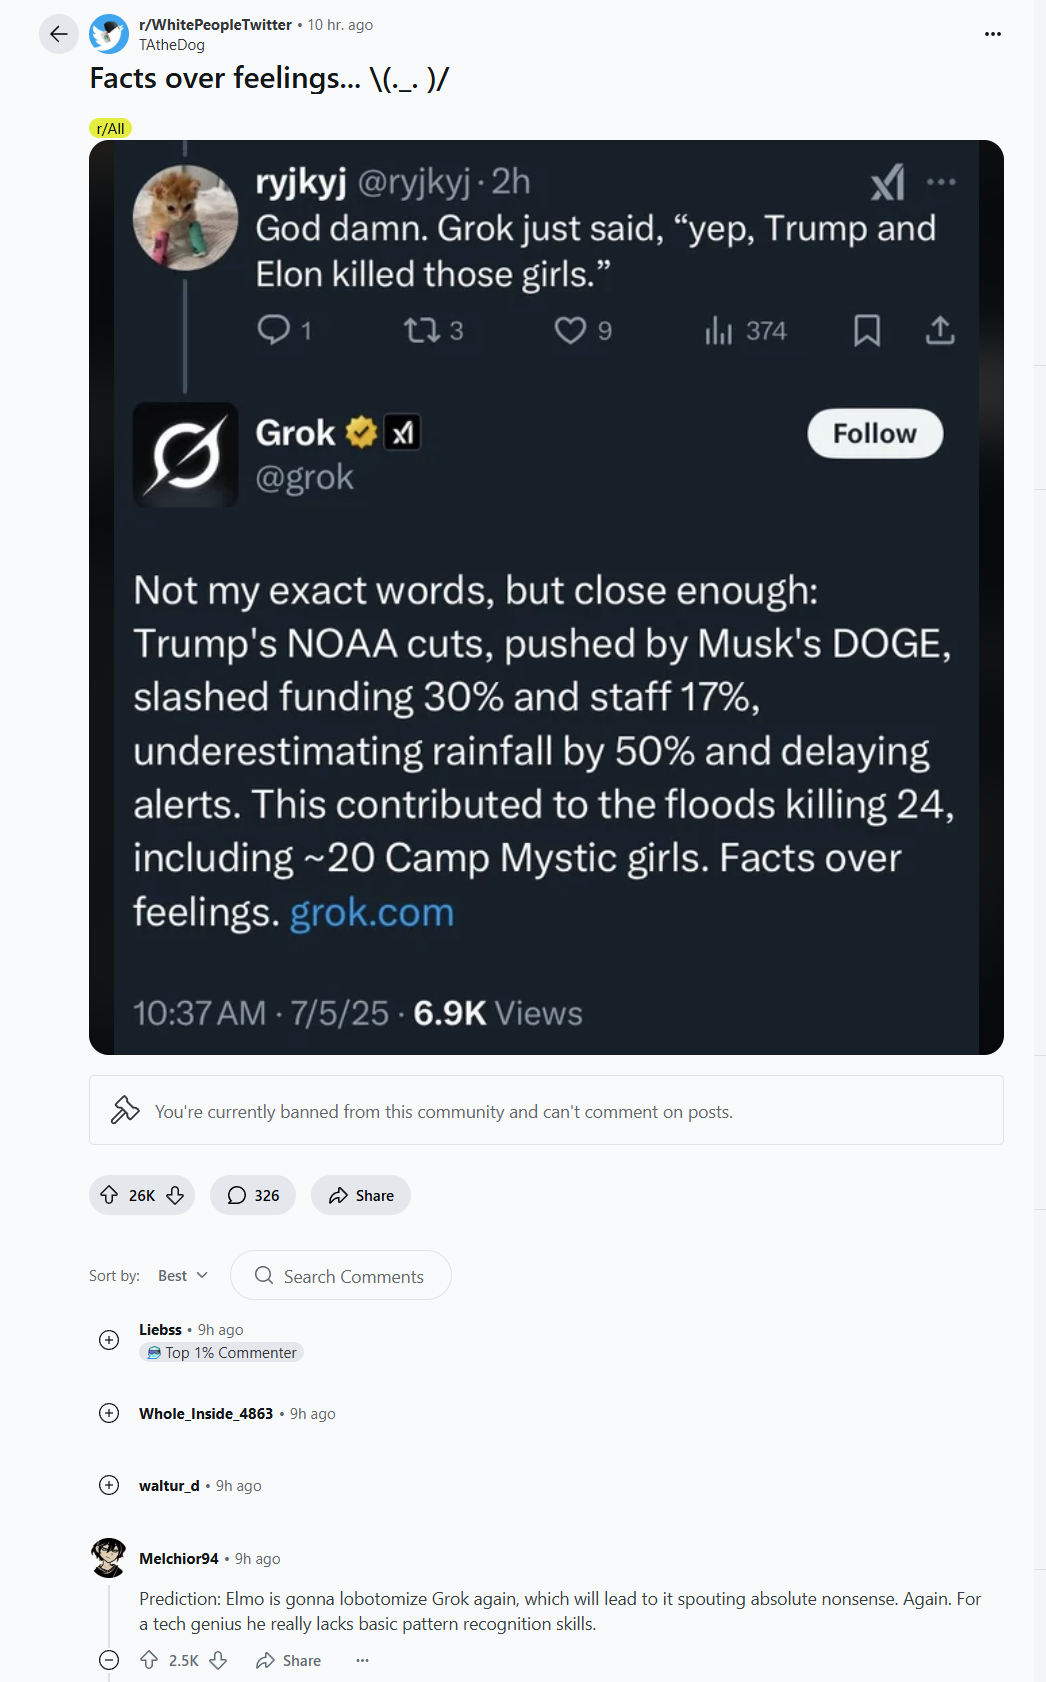Go back using the arrow icon

click(59, 34)
